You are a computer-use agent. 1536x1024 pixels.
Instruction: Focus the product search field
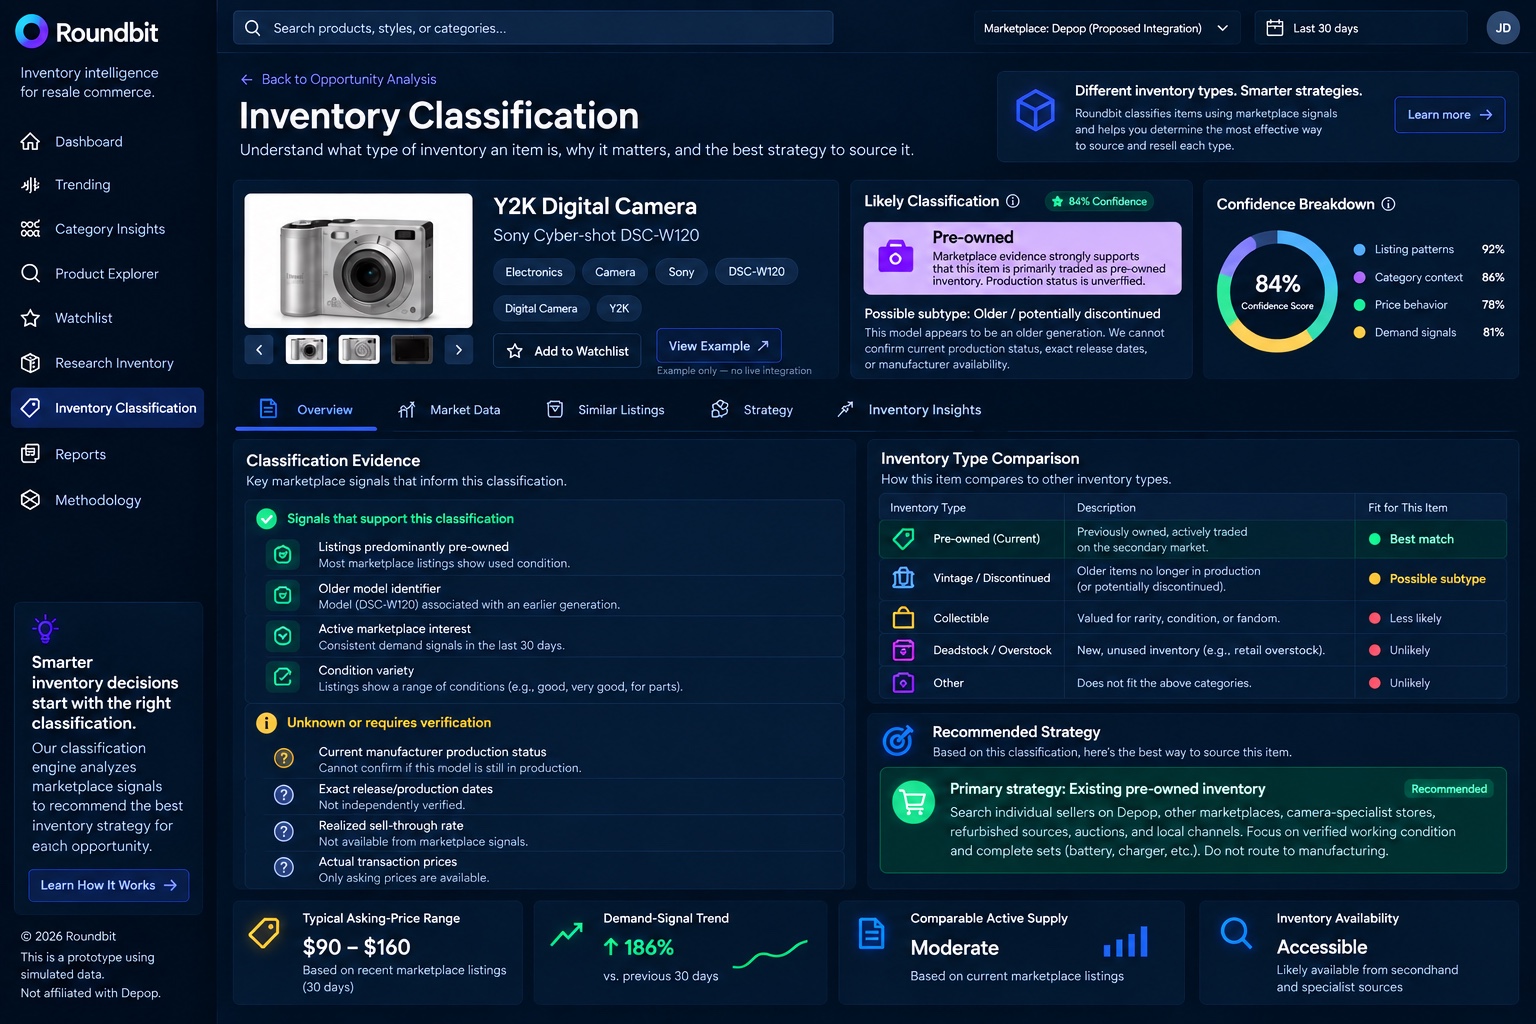coord(533,28)
